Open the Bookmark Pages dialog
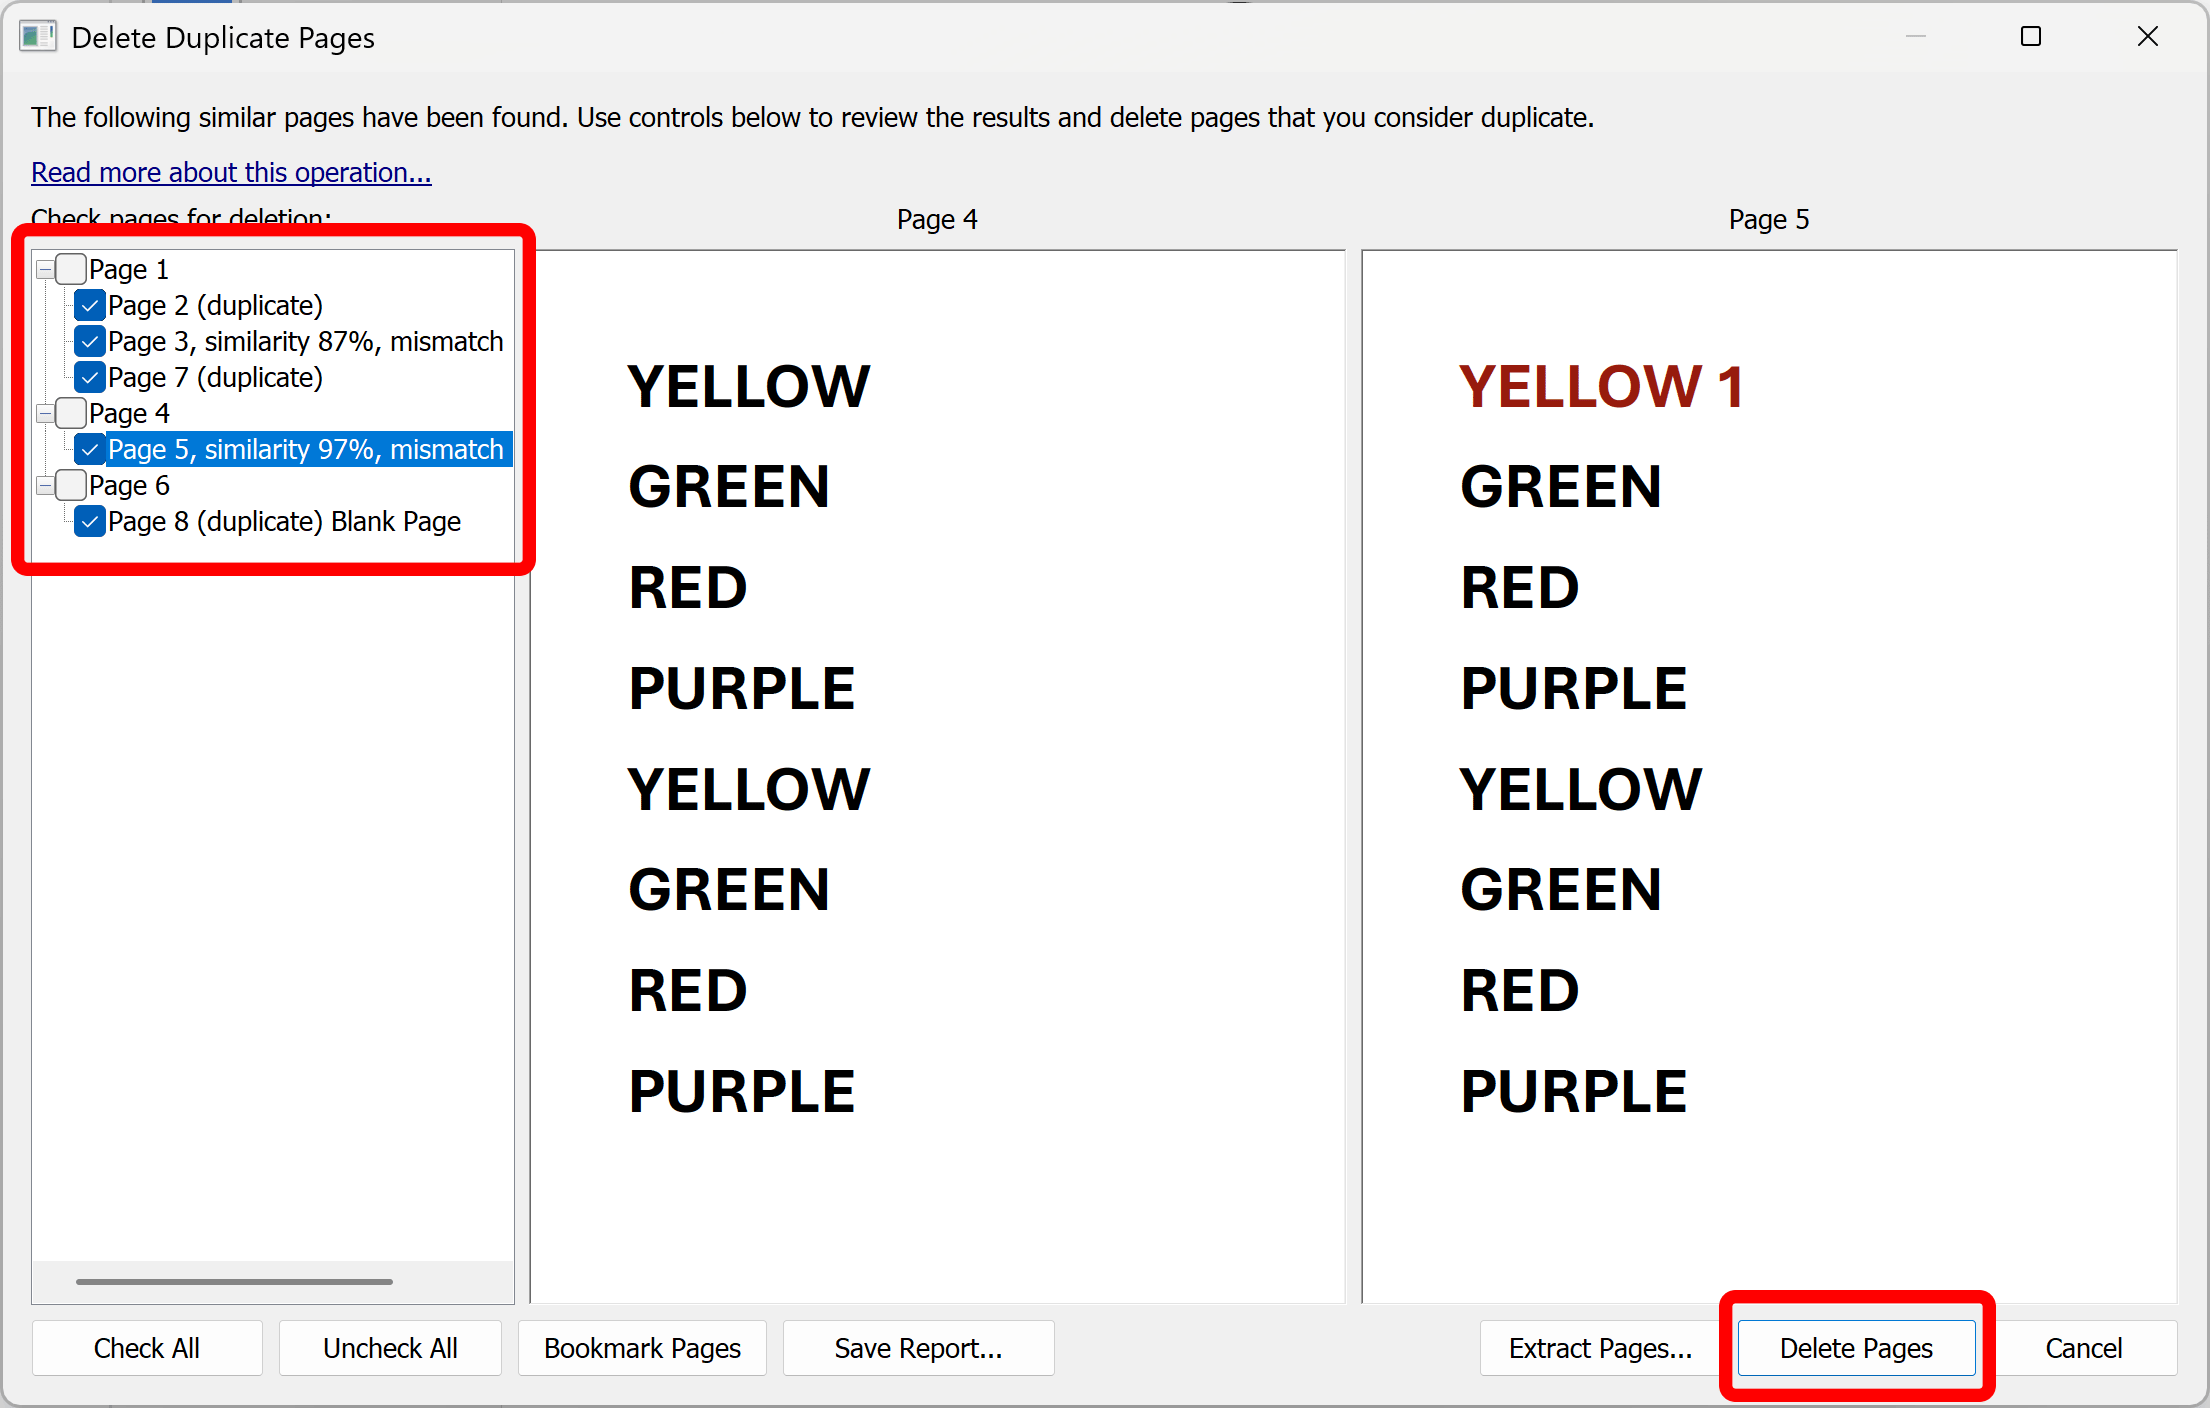Viewport: 2210px width, 1408px height. 641,1347
